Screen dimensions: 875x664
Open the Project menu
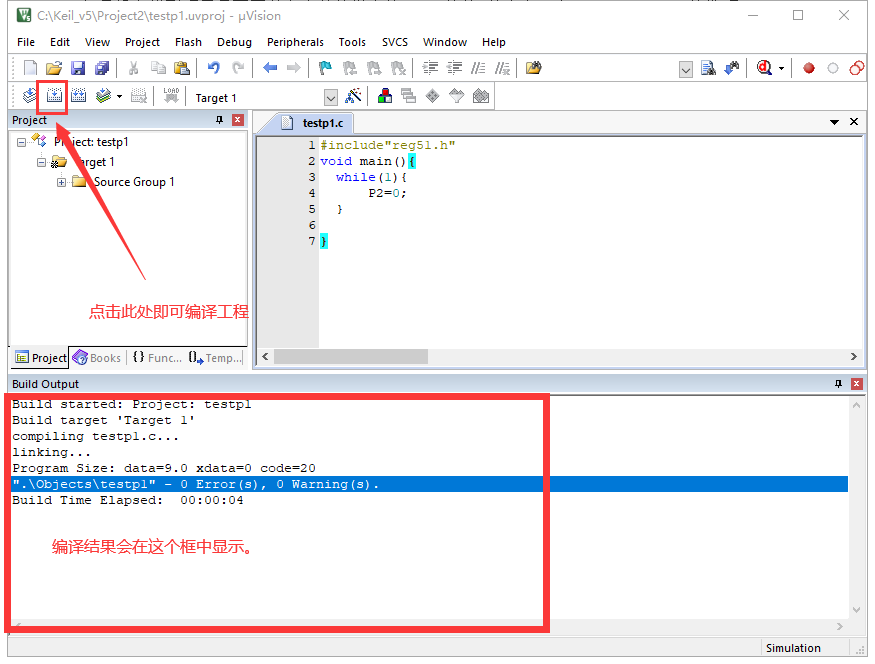click(x=142, y=42)
